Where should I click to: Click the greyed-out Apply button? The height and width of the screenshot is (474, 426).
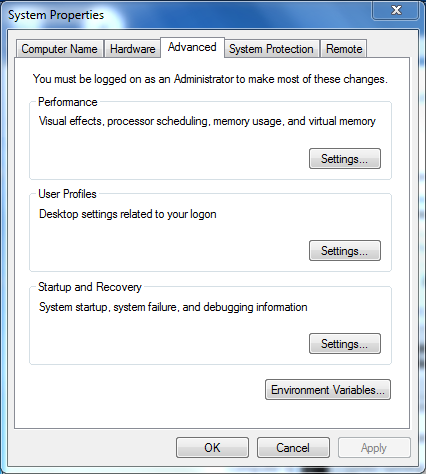pyautogui.click(x=374, y=448)
